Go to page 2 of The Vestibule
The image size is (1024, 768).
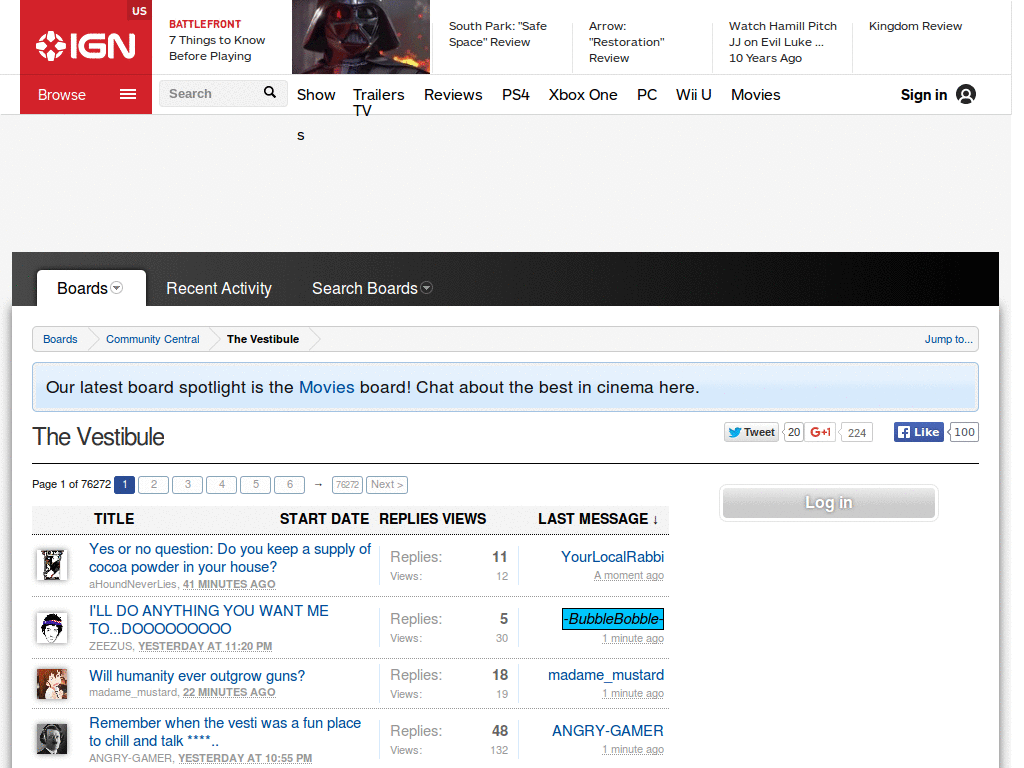click(x=153, y=484)
